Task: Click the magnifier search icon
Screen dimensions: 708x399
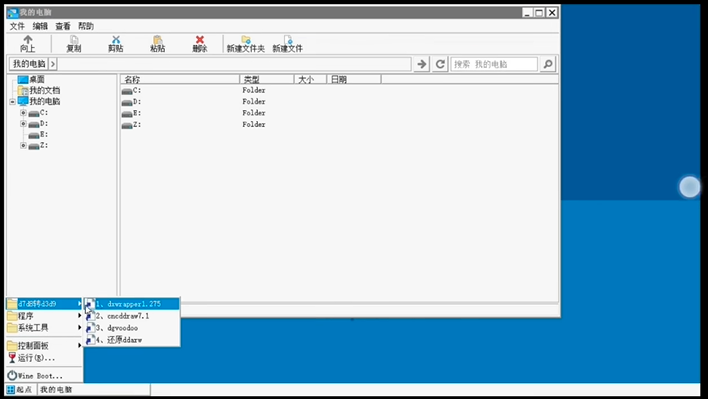Action: pyautogui.click(x=548, y=64)
